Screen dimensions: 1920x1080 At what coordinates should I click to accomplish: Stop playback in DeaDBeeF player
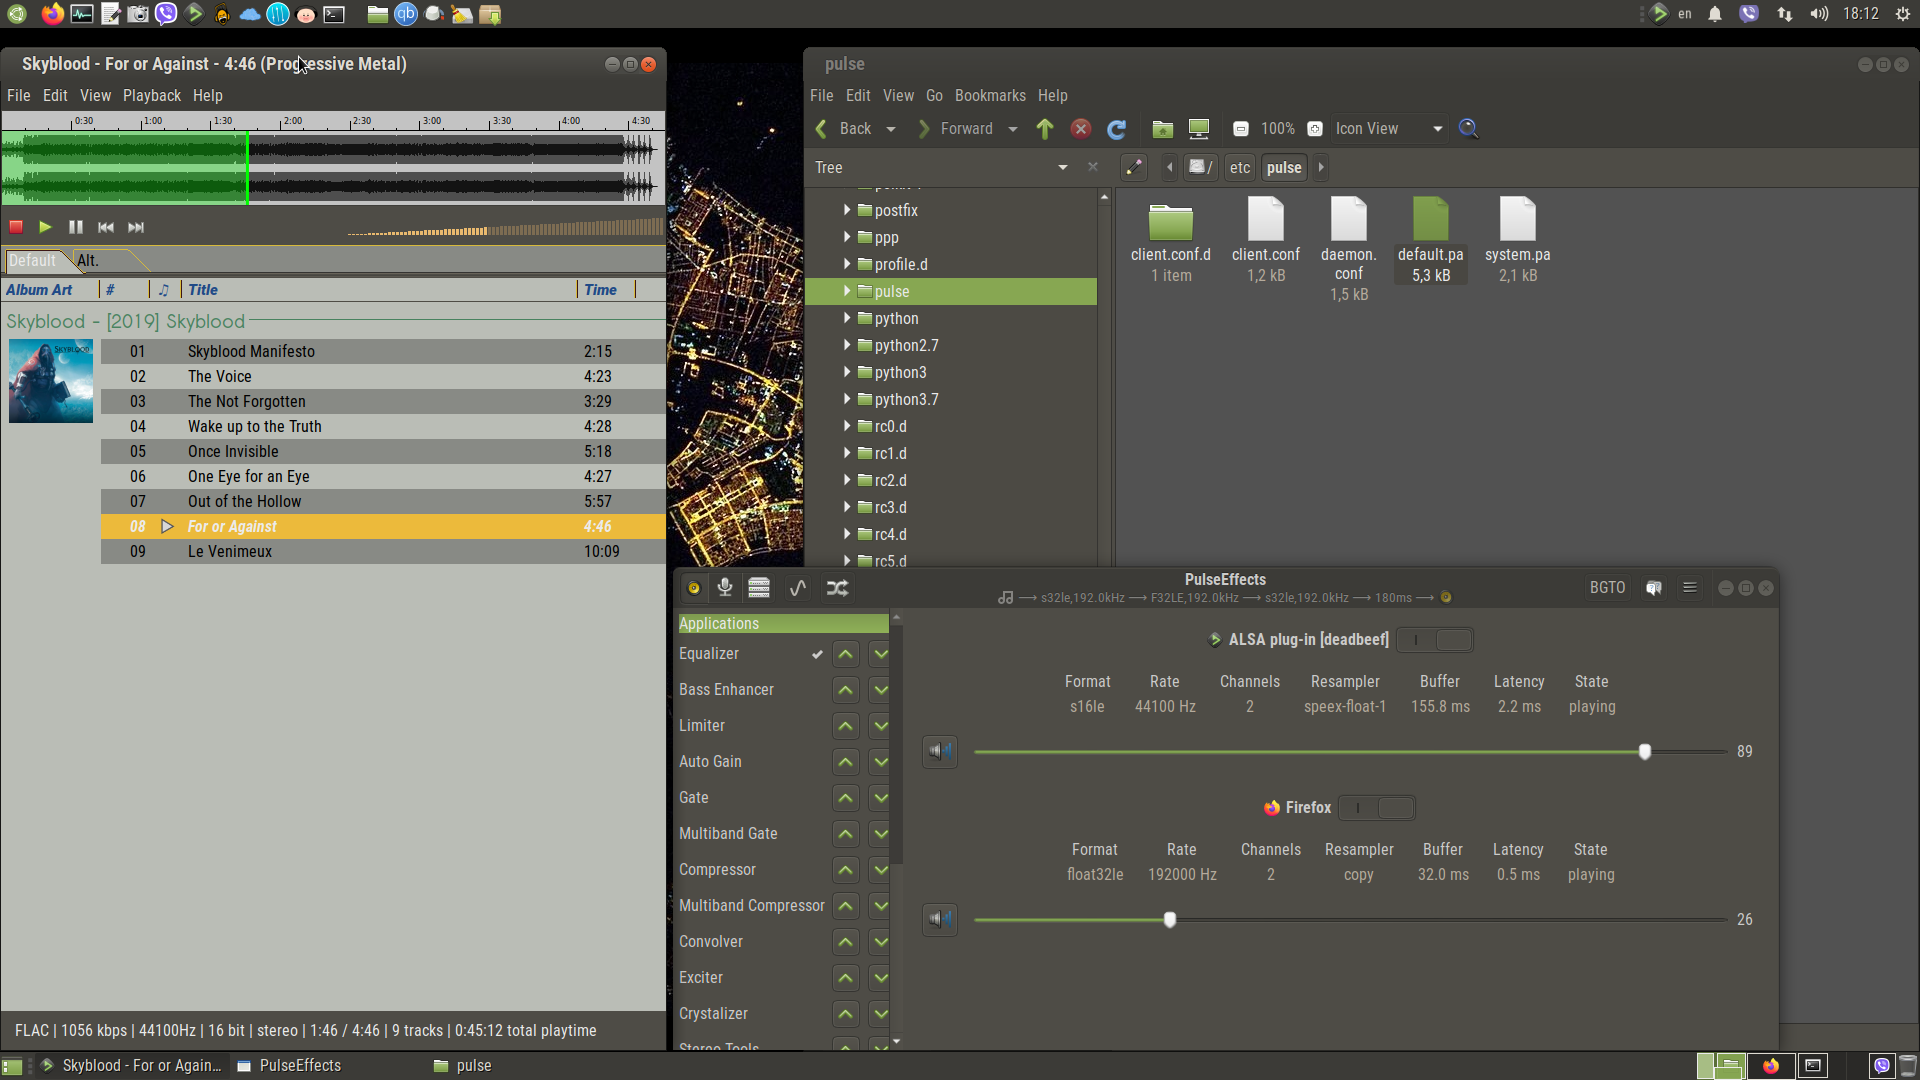(16, 227)
